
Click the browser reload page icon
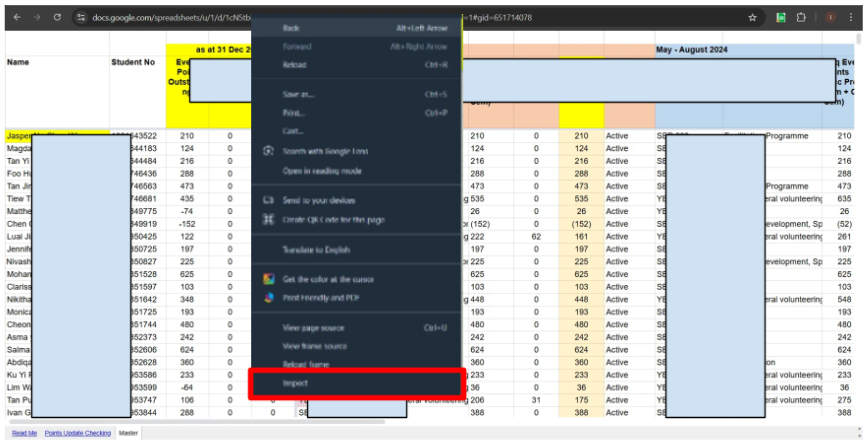click(x=56, y=18)
